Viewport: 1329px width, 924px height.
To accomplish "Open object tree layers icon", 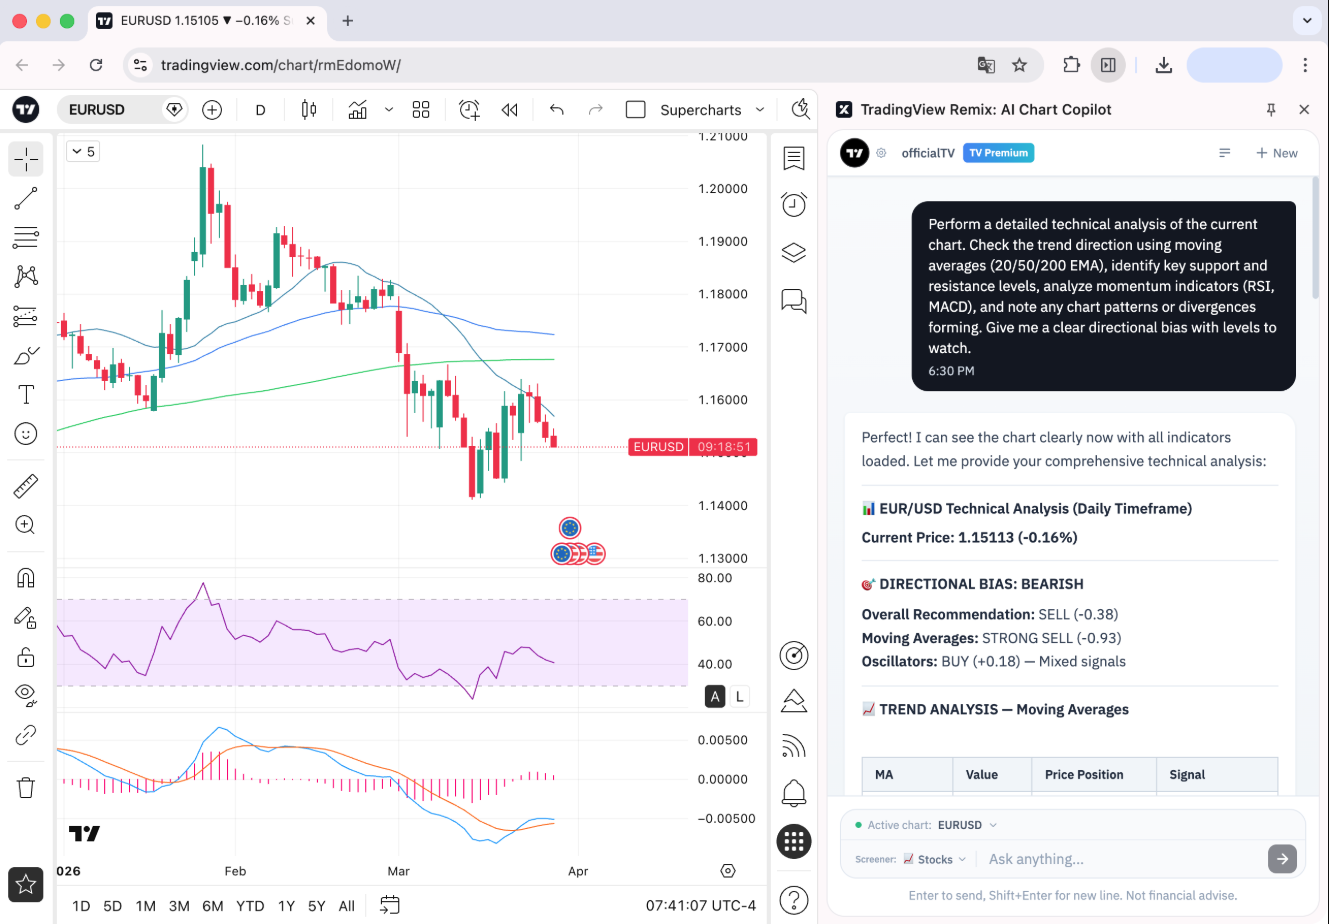I will pos(794,252).
